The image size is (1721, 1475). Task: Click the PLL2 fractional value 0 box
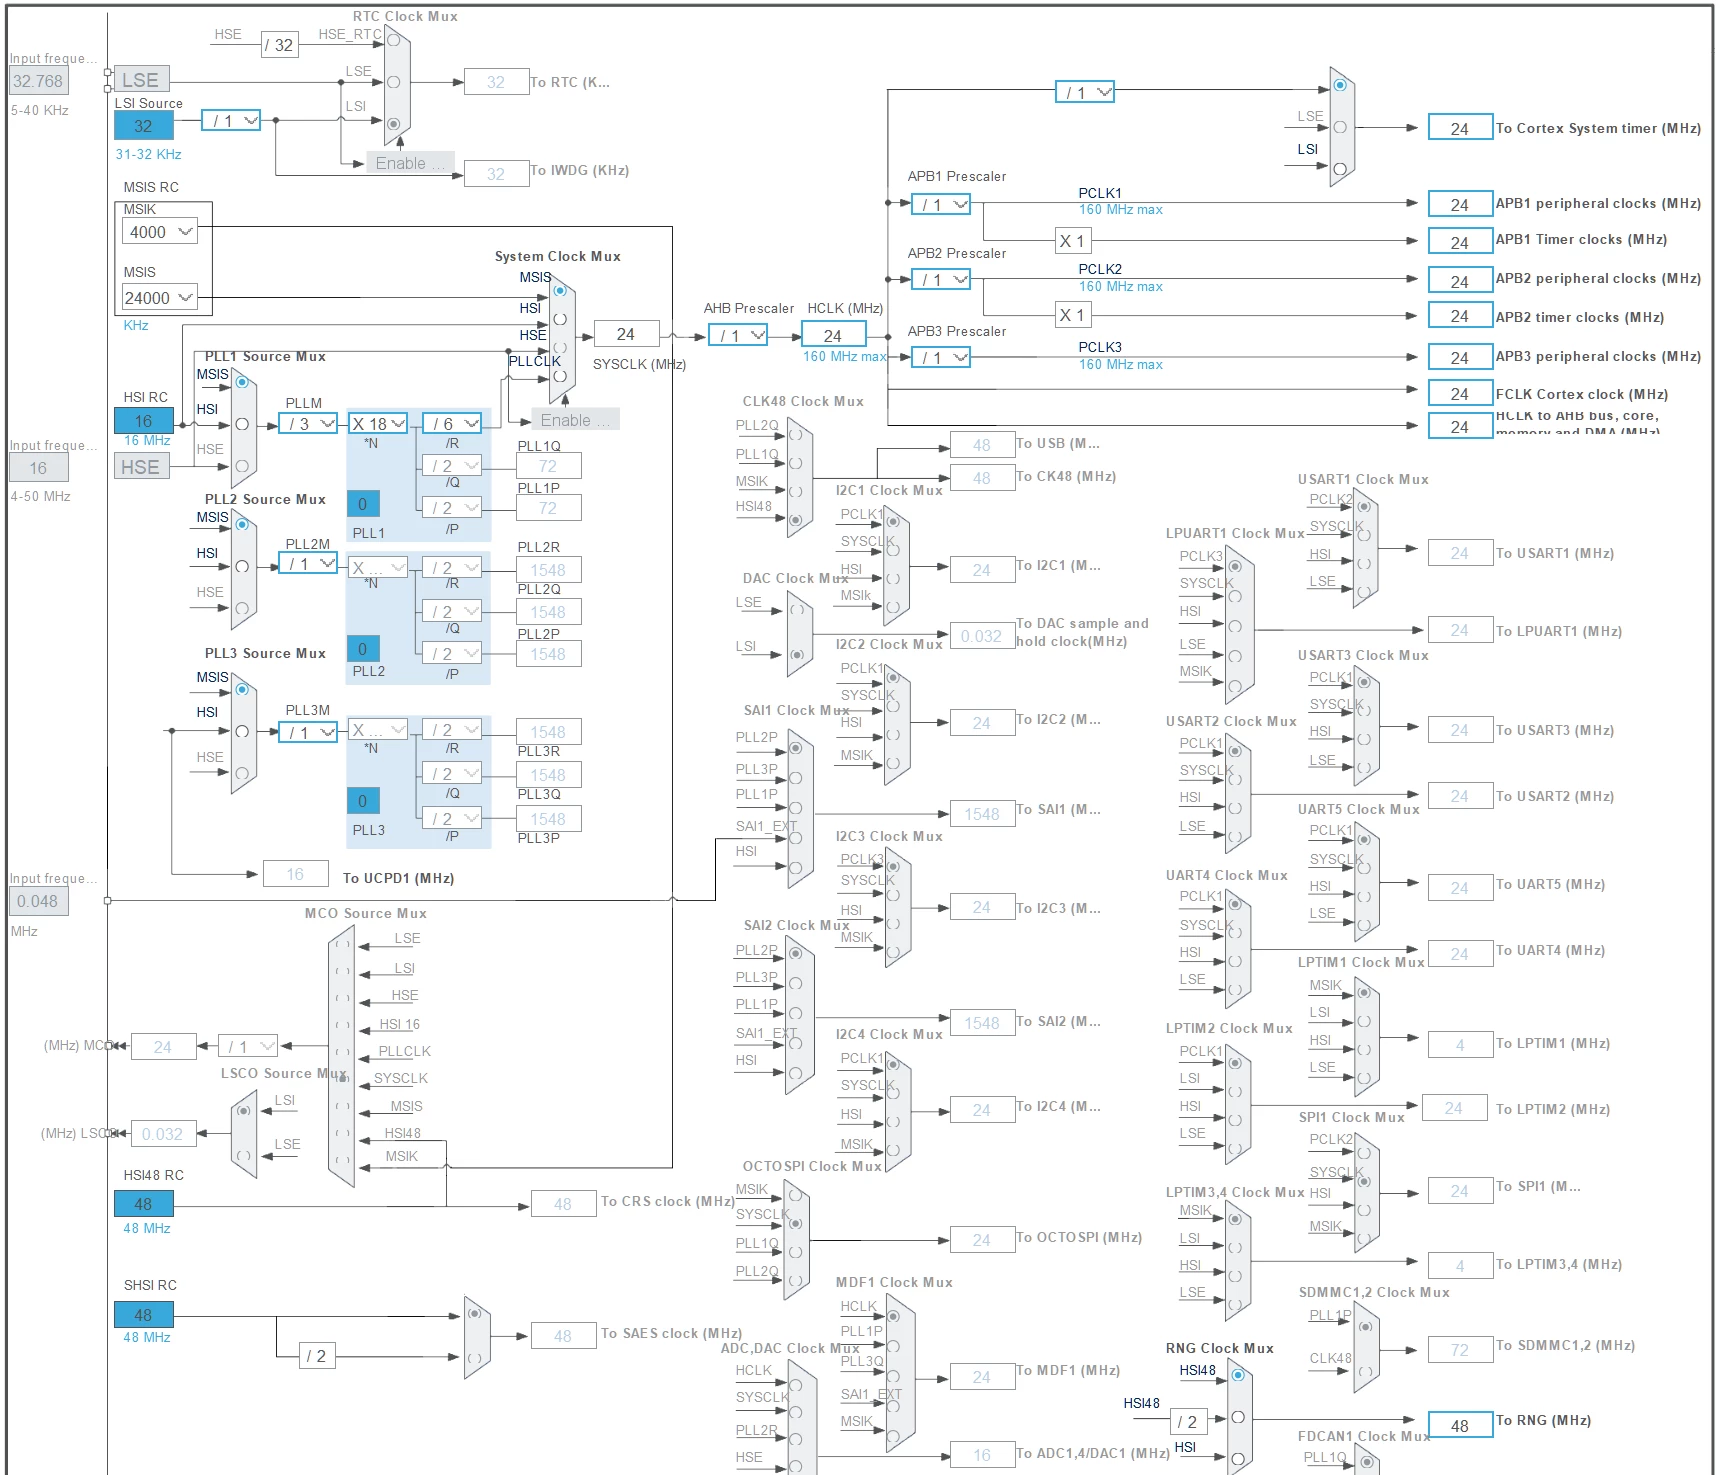click(363, 649)
